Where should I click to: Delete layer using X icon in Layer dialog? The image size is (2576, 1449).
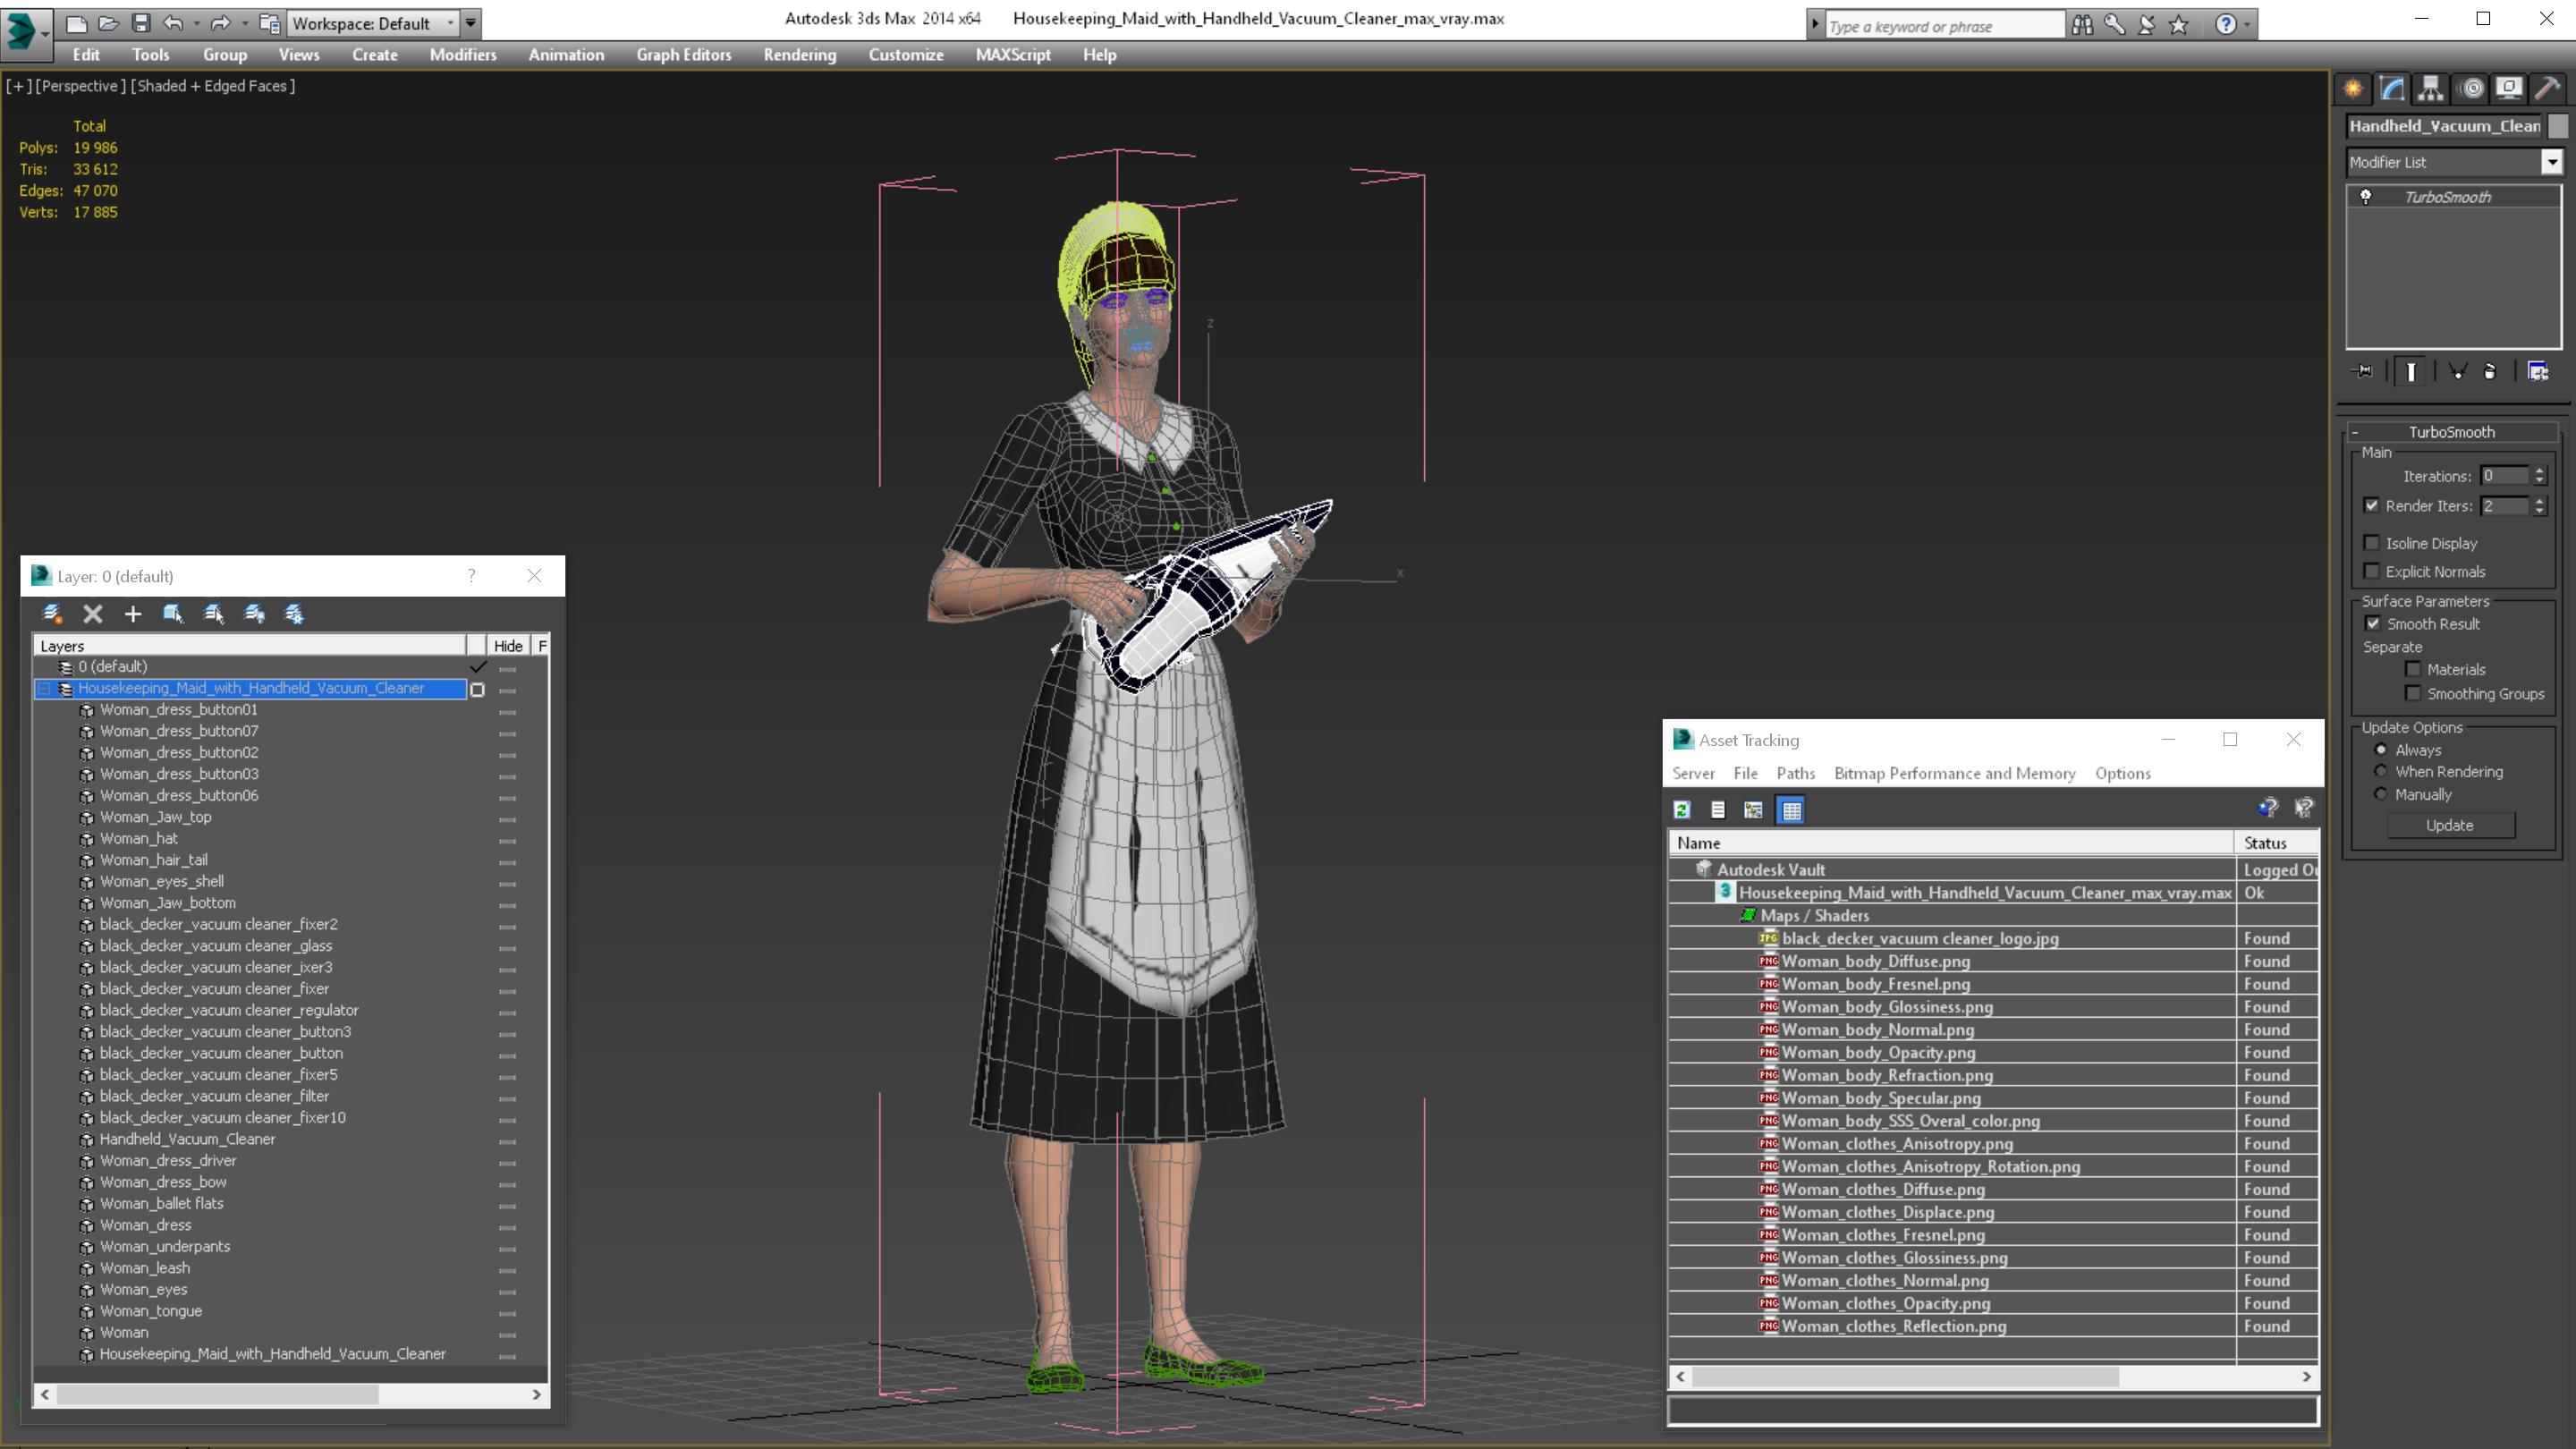(x=93, y=614)
